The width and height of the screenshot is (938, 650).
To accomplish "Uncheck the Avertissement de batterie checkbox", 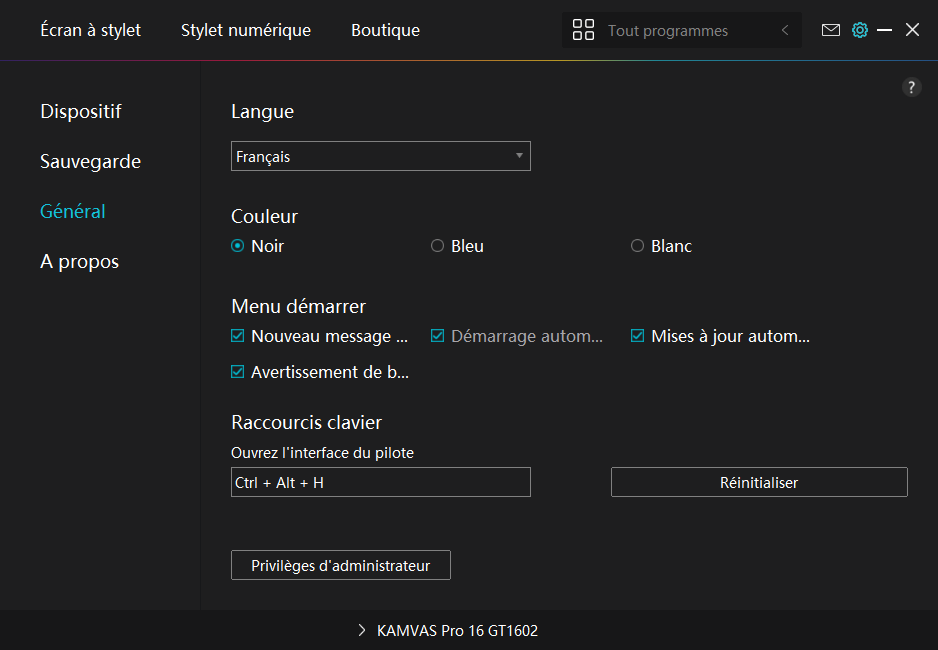I will 238,372.
